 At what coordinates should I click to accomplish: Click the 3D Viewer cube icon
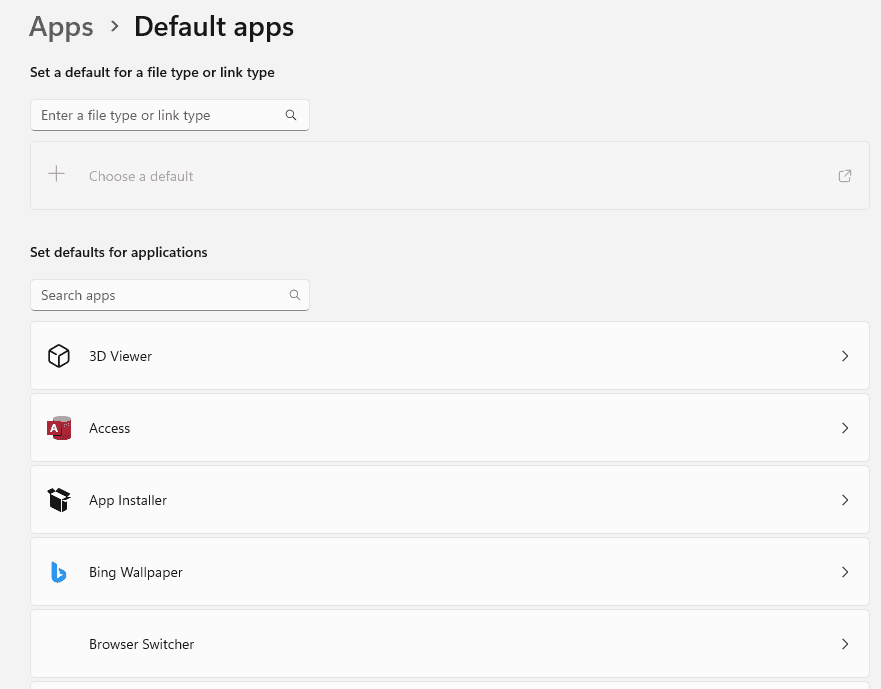coord(58,356)
